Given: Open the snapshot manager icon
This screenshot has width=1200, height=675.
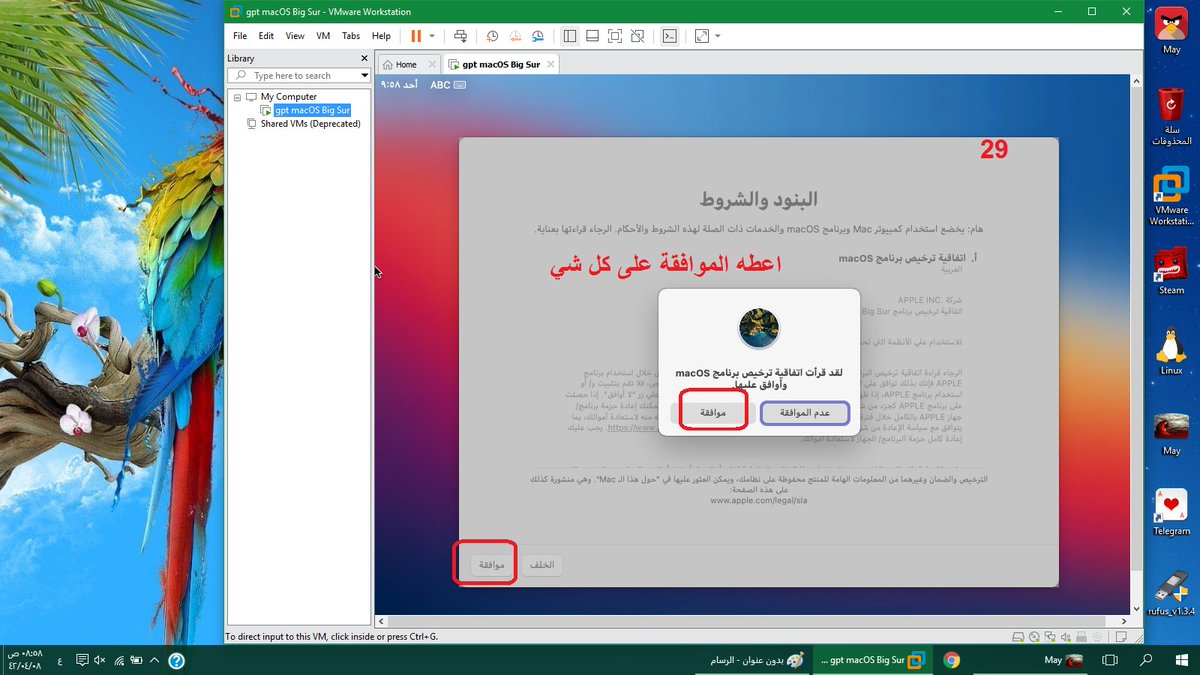Looking at the screenshot, I should (x=538, y=36).
